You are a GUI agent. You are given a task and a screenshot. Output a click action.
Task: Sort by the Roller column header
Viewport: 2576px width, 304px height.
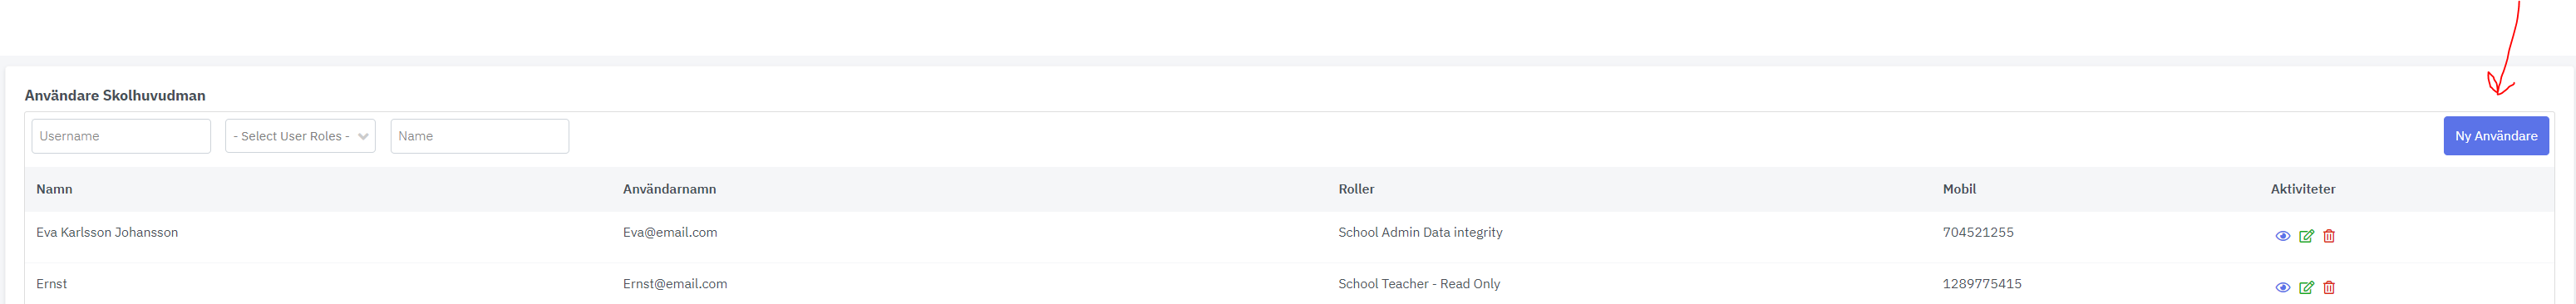click(1356, 189)
